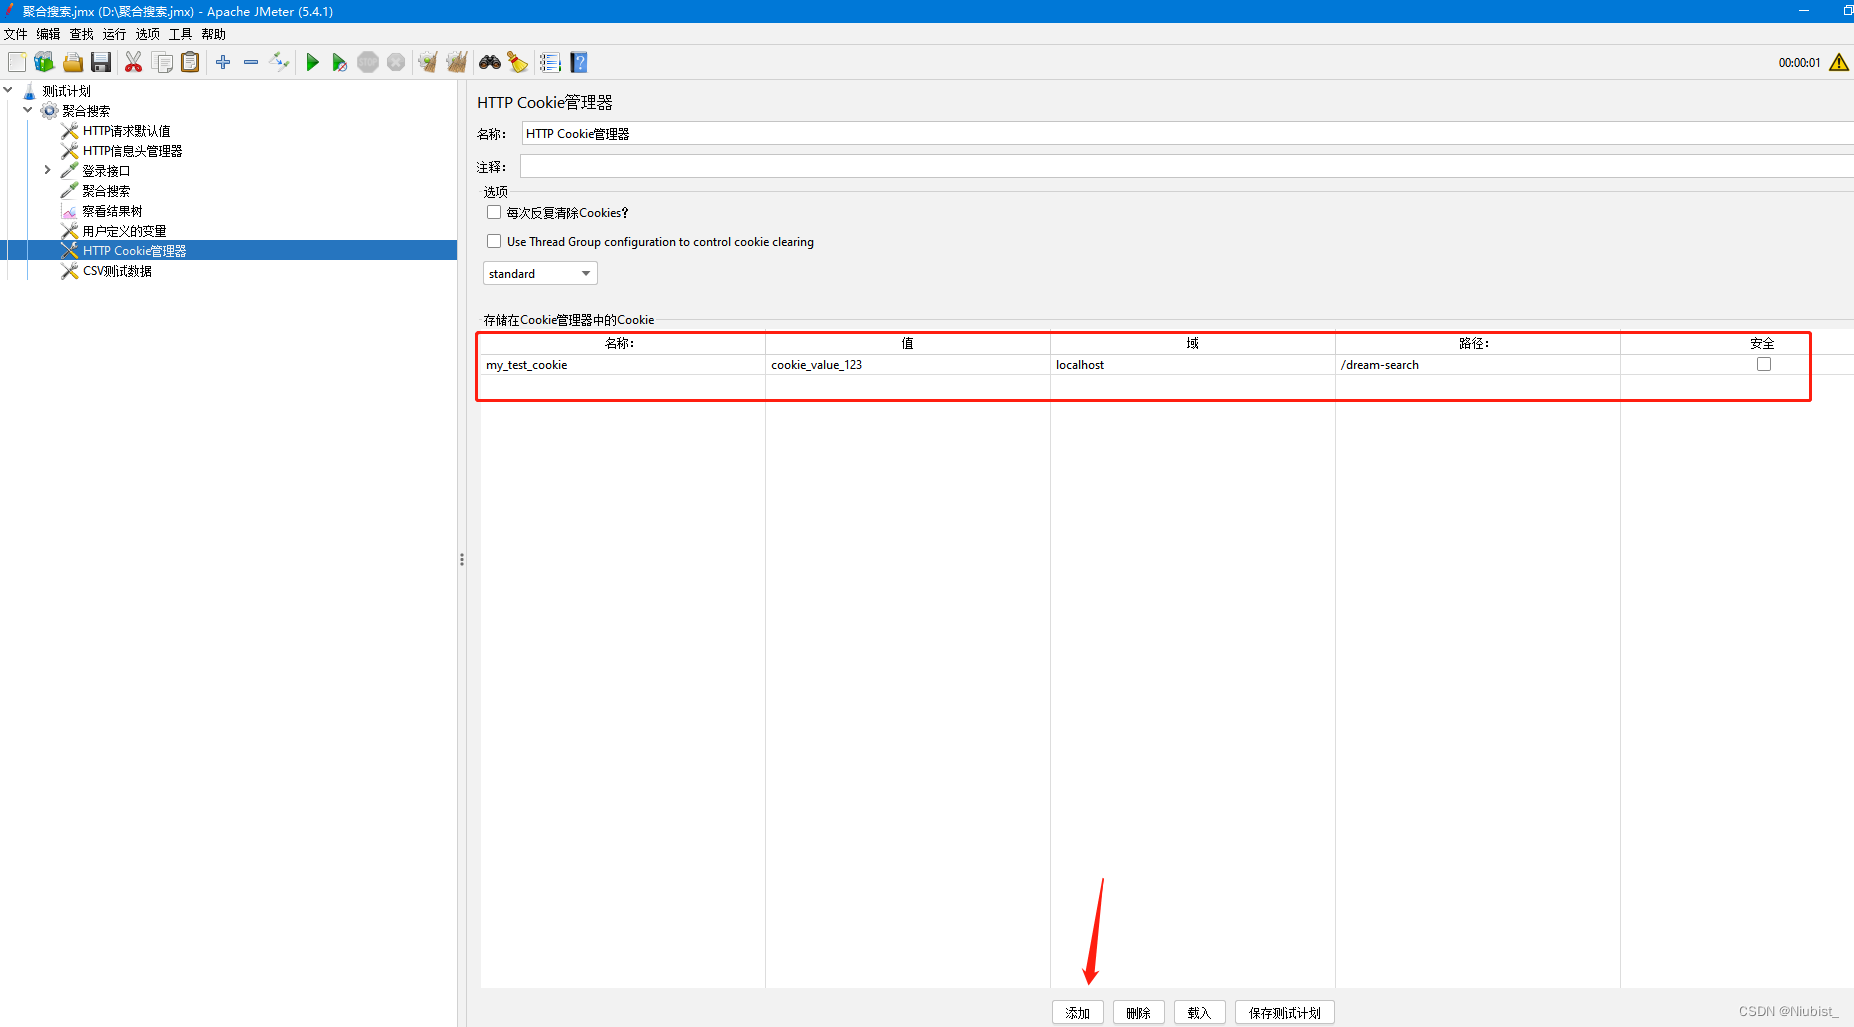Start the test with green play icon

tap(312, 62)
